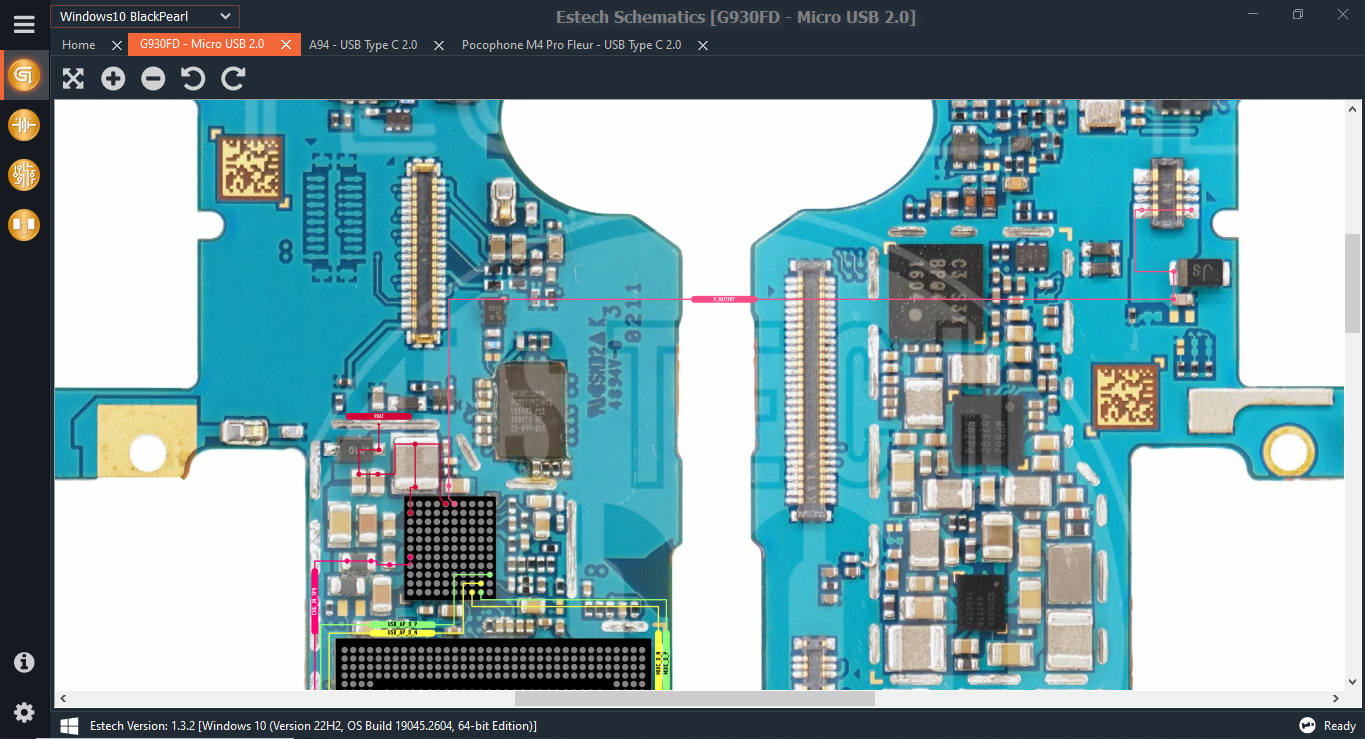Close the Home tab

pos(117,45)
